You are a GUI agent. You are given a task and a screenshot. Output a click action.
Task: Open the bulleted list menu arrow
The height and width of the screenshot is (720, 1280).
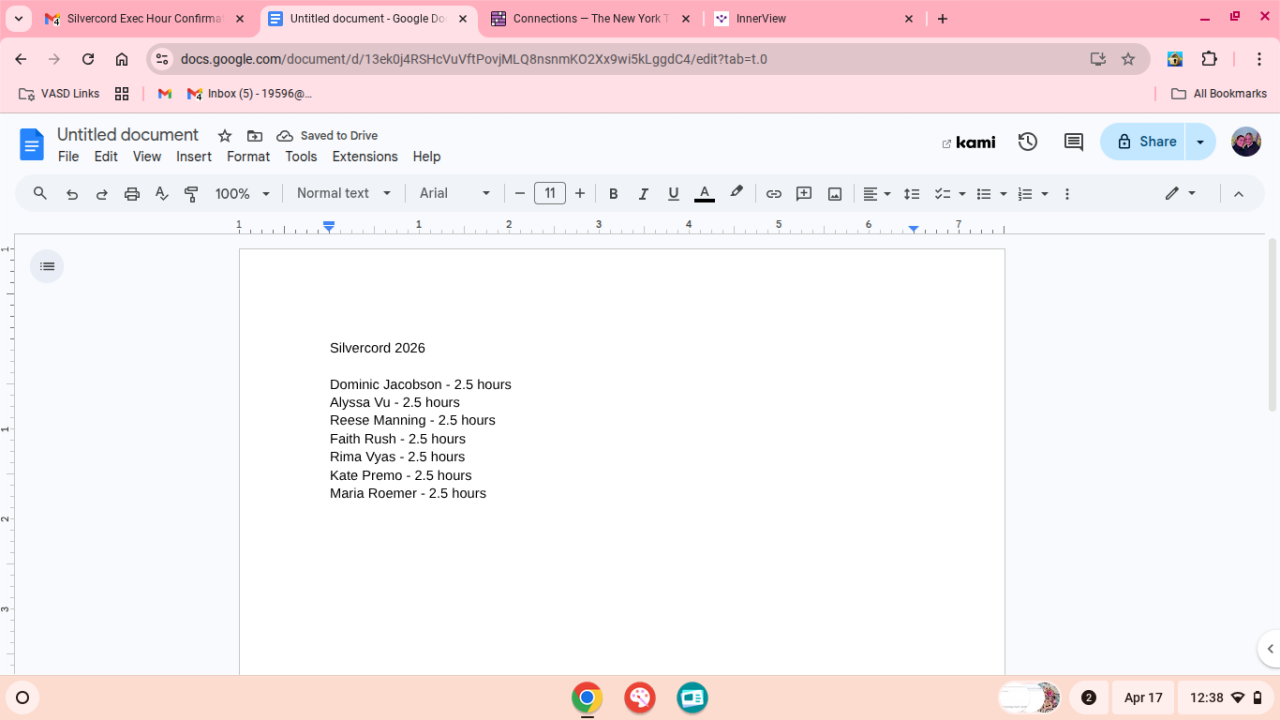point(1003,194)
